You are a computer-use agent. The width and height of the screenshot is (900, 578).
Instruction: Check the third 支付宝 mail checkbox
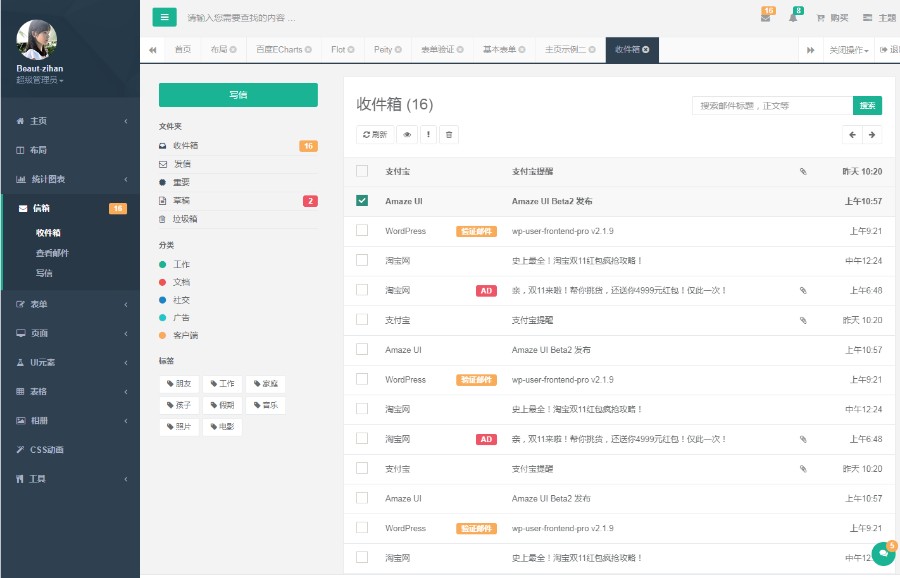click(362, 468)
